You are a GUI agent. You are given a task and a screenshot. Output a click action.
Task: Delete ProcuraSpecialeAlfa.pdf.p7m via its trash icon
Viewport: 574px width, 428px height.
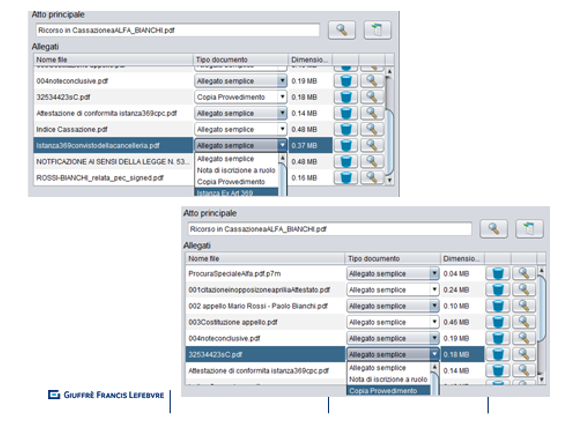(x=497, y=273)
